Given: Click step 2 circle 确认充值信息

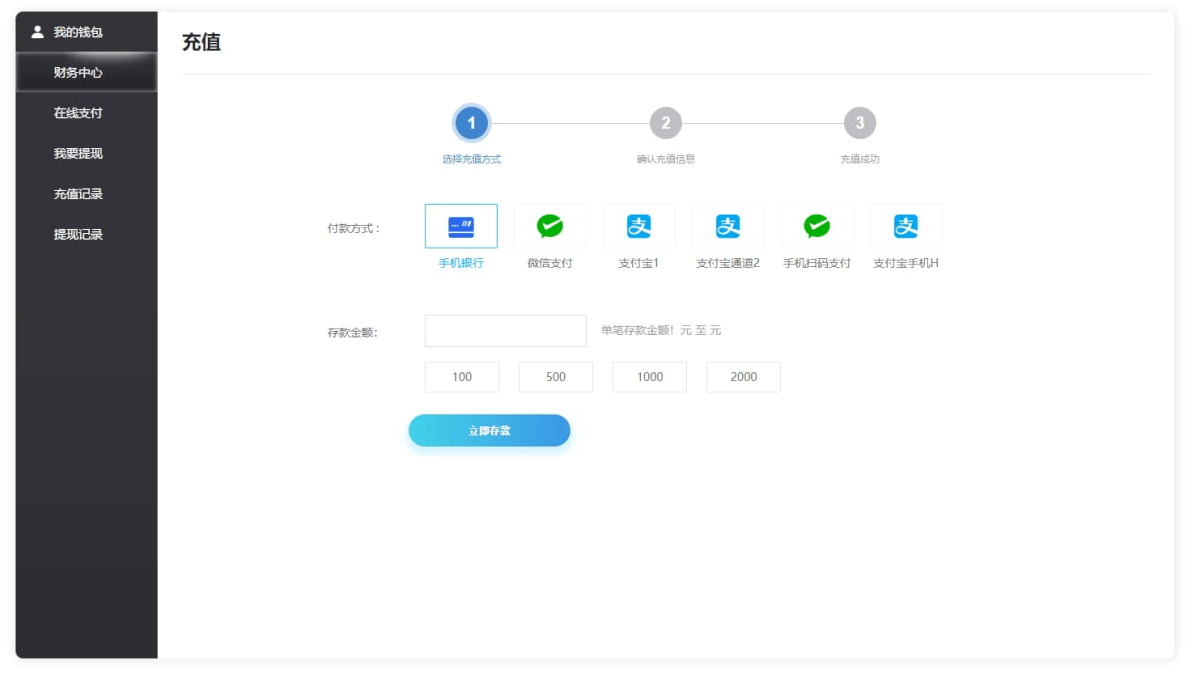Looking at the screenshot, I should click(666, 123).
